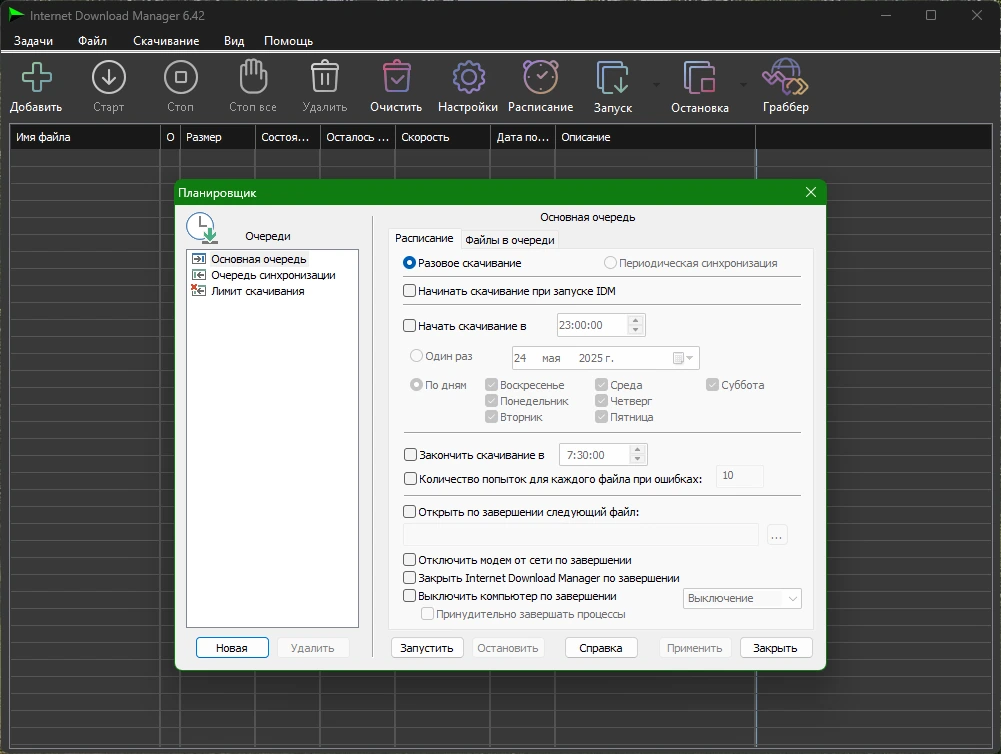Click the ... browse file button
The image size is (1001, 754).
[x=776, y=535]
